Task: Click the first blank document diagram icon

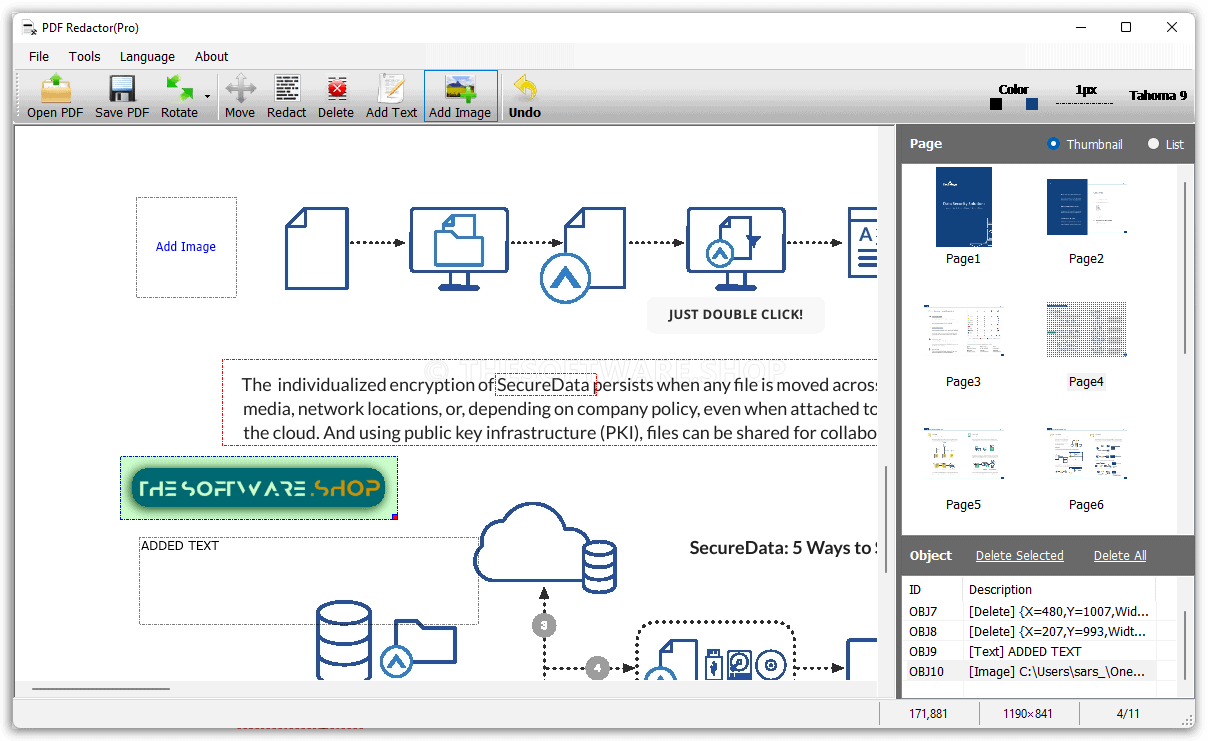Action: pyautogui.click(x=317, y=248)
